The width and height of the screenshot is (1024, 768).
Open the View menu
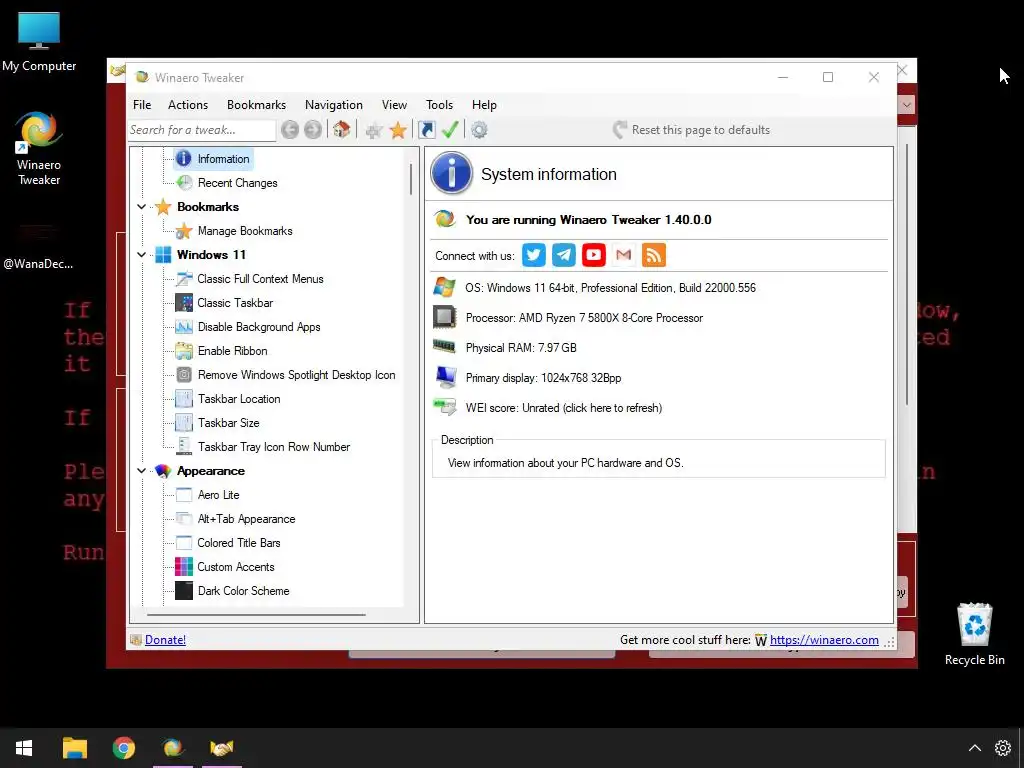[x=394, y=104]
